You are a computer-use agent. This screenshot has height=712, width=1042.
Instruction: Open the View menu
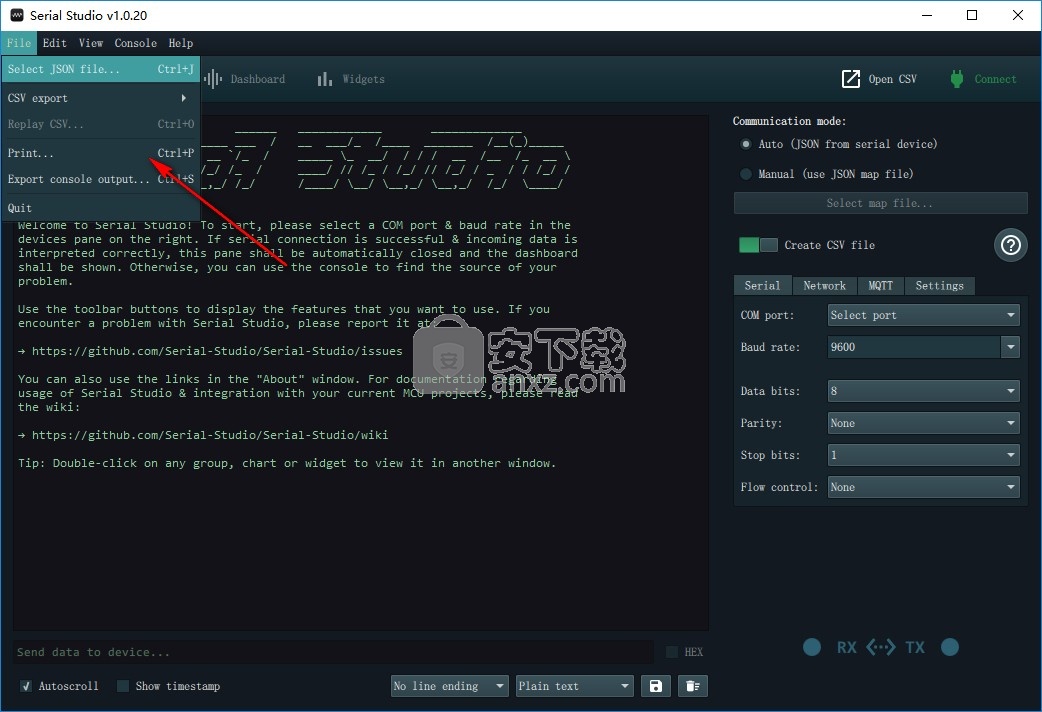[x=91, y=43]
